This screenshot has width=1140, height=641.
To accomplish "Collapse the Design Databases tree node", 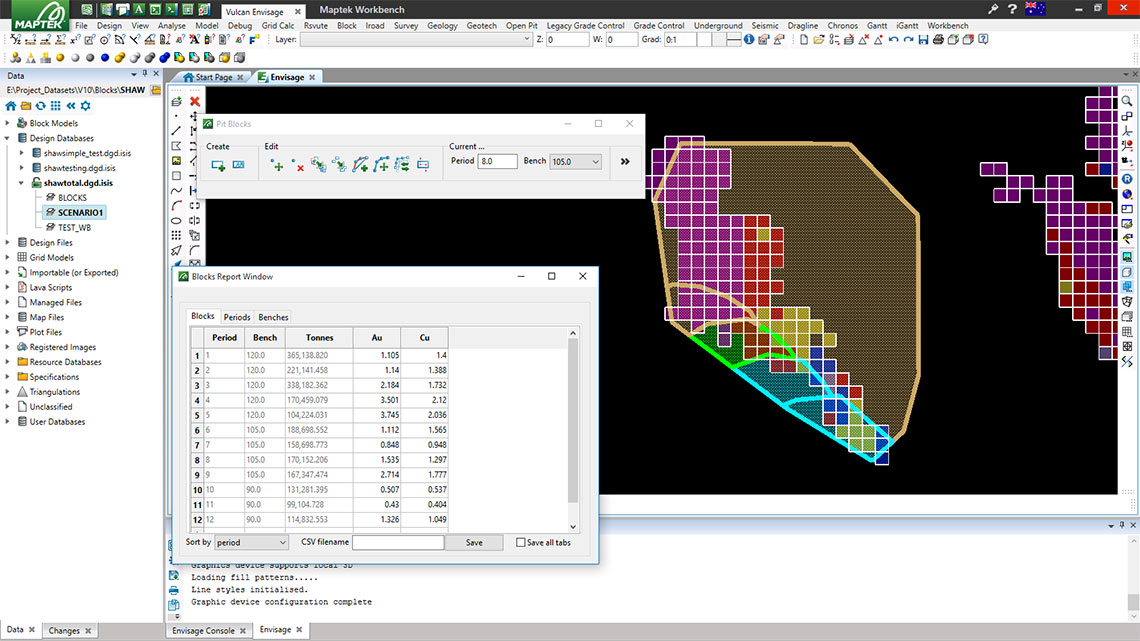I will point(8,138).
